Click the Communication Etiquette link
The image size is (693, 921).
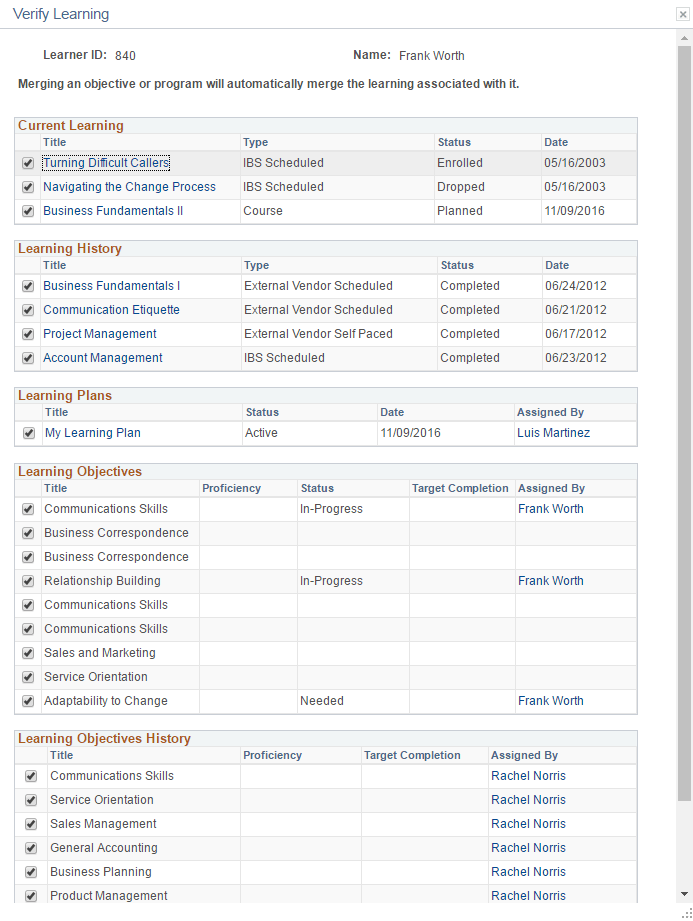(111, 310)
